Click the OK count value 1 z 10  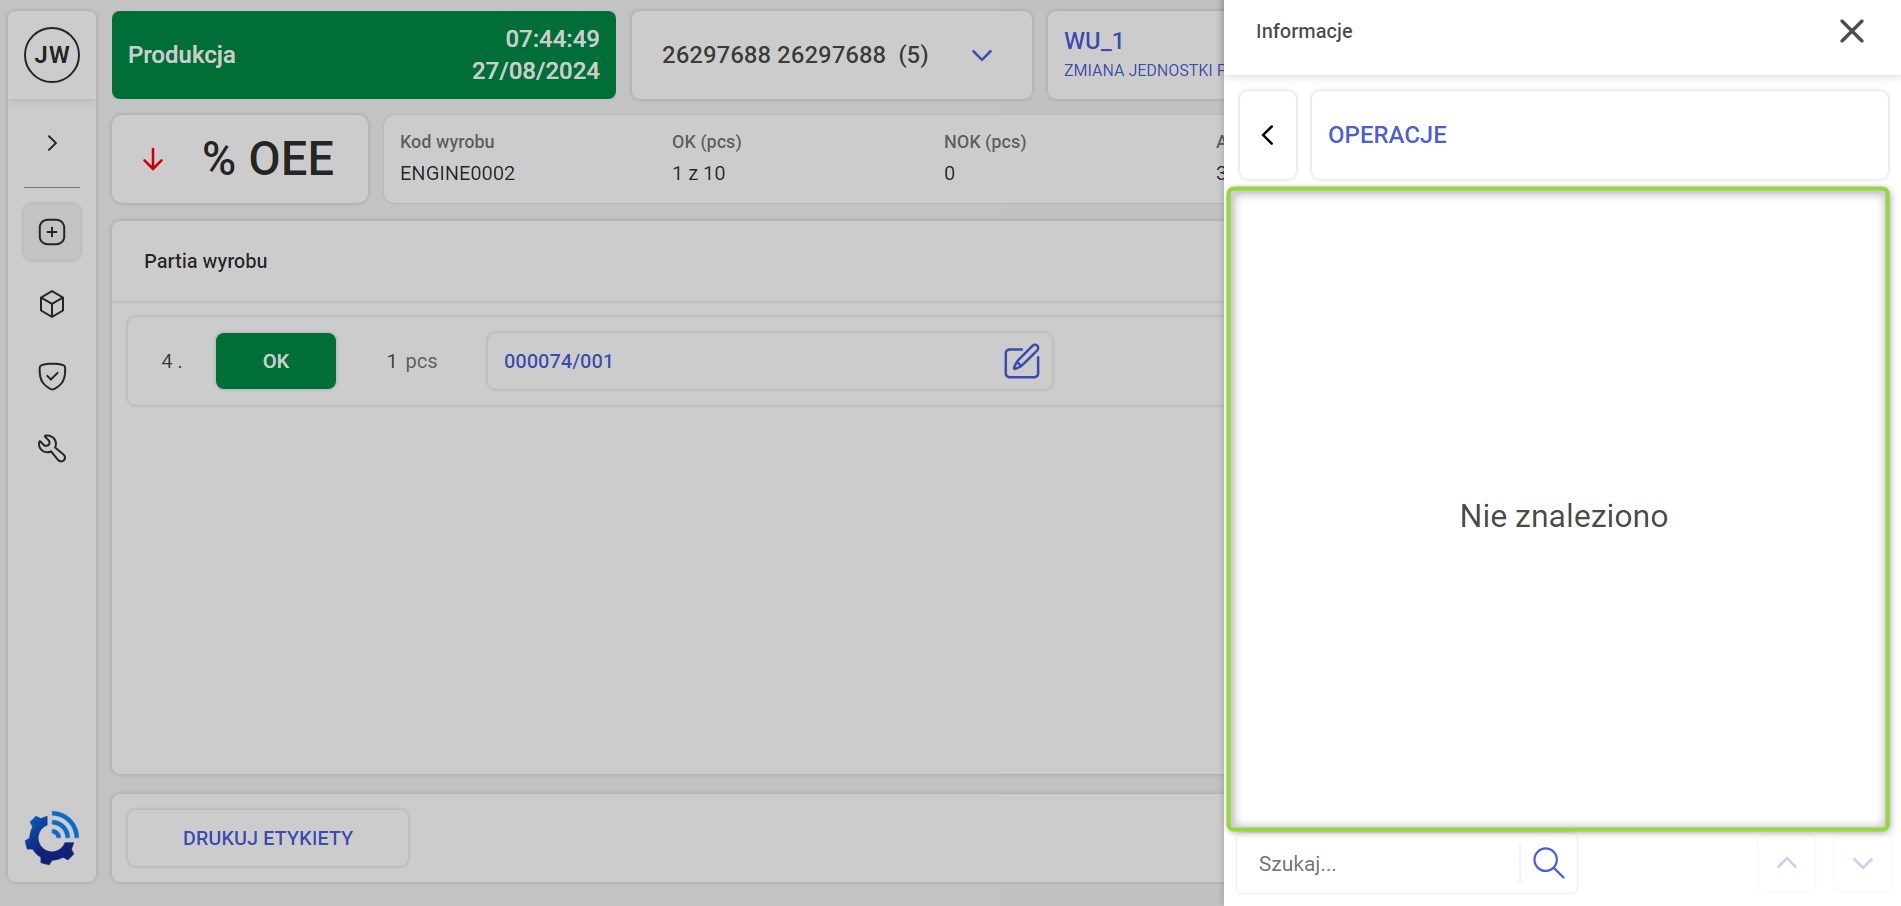699,173
